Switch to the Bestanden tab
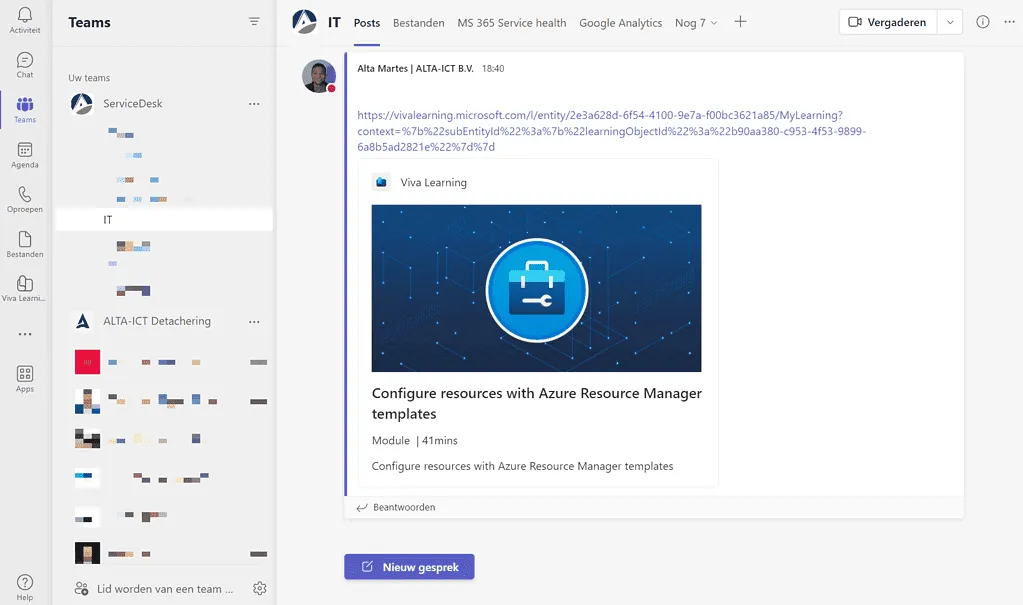Viewport: 1023px width, 605px height. (x=418, y=23)
